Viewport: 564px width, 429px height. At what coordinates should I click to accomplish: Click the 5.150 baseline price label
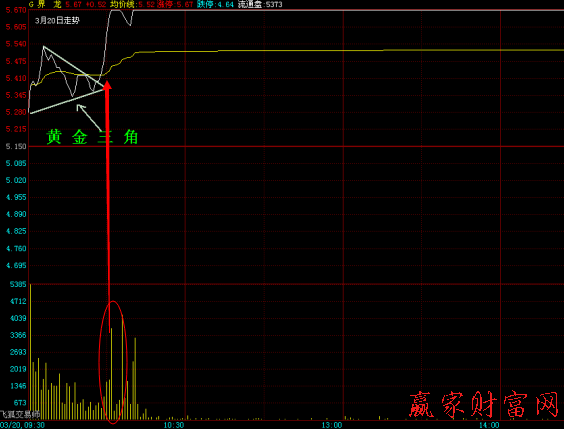click(x=16, y=146)
